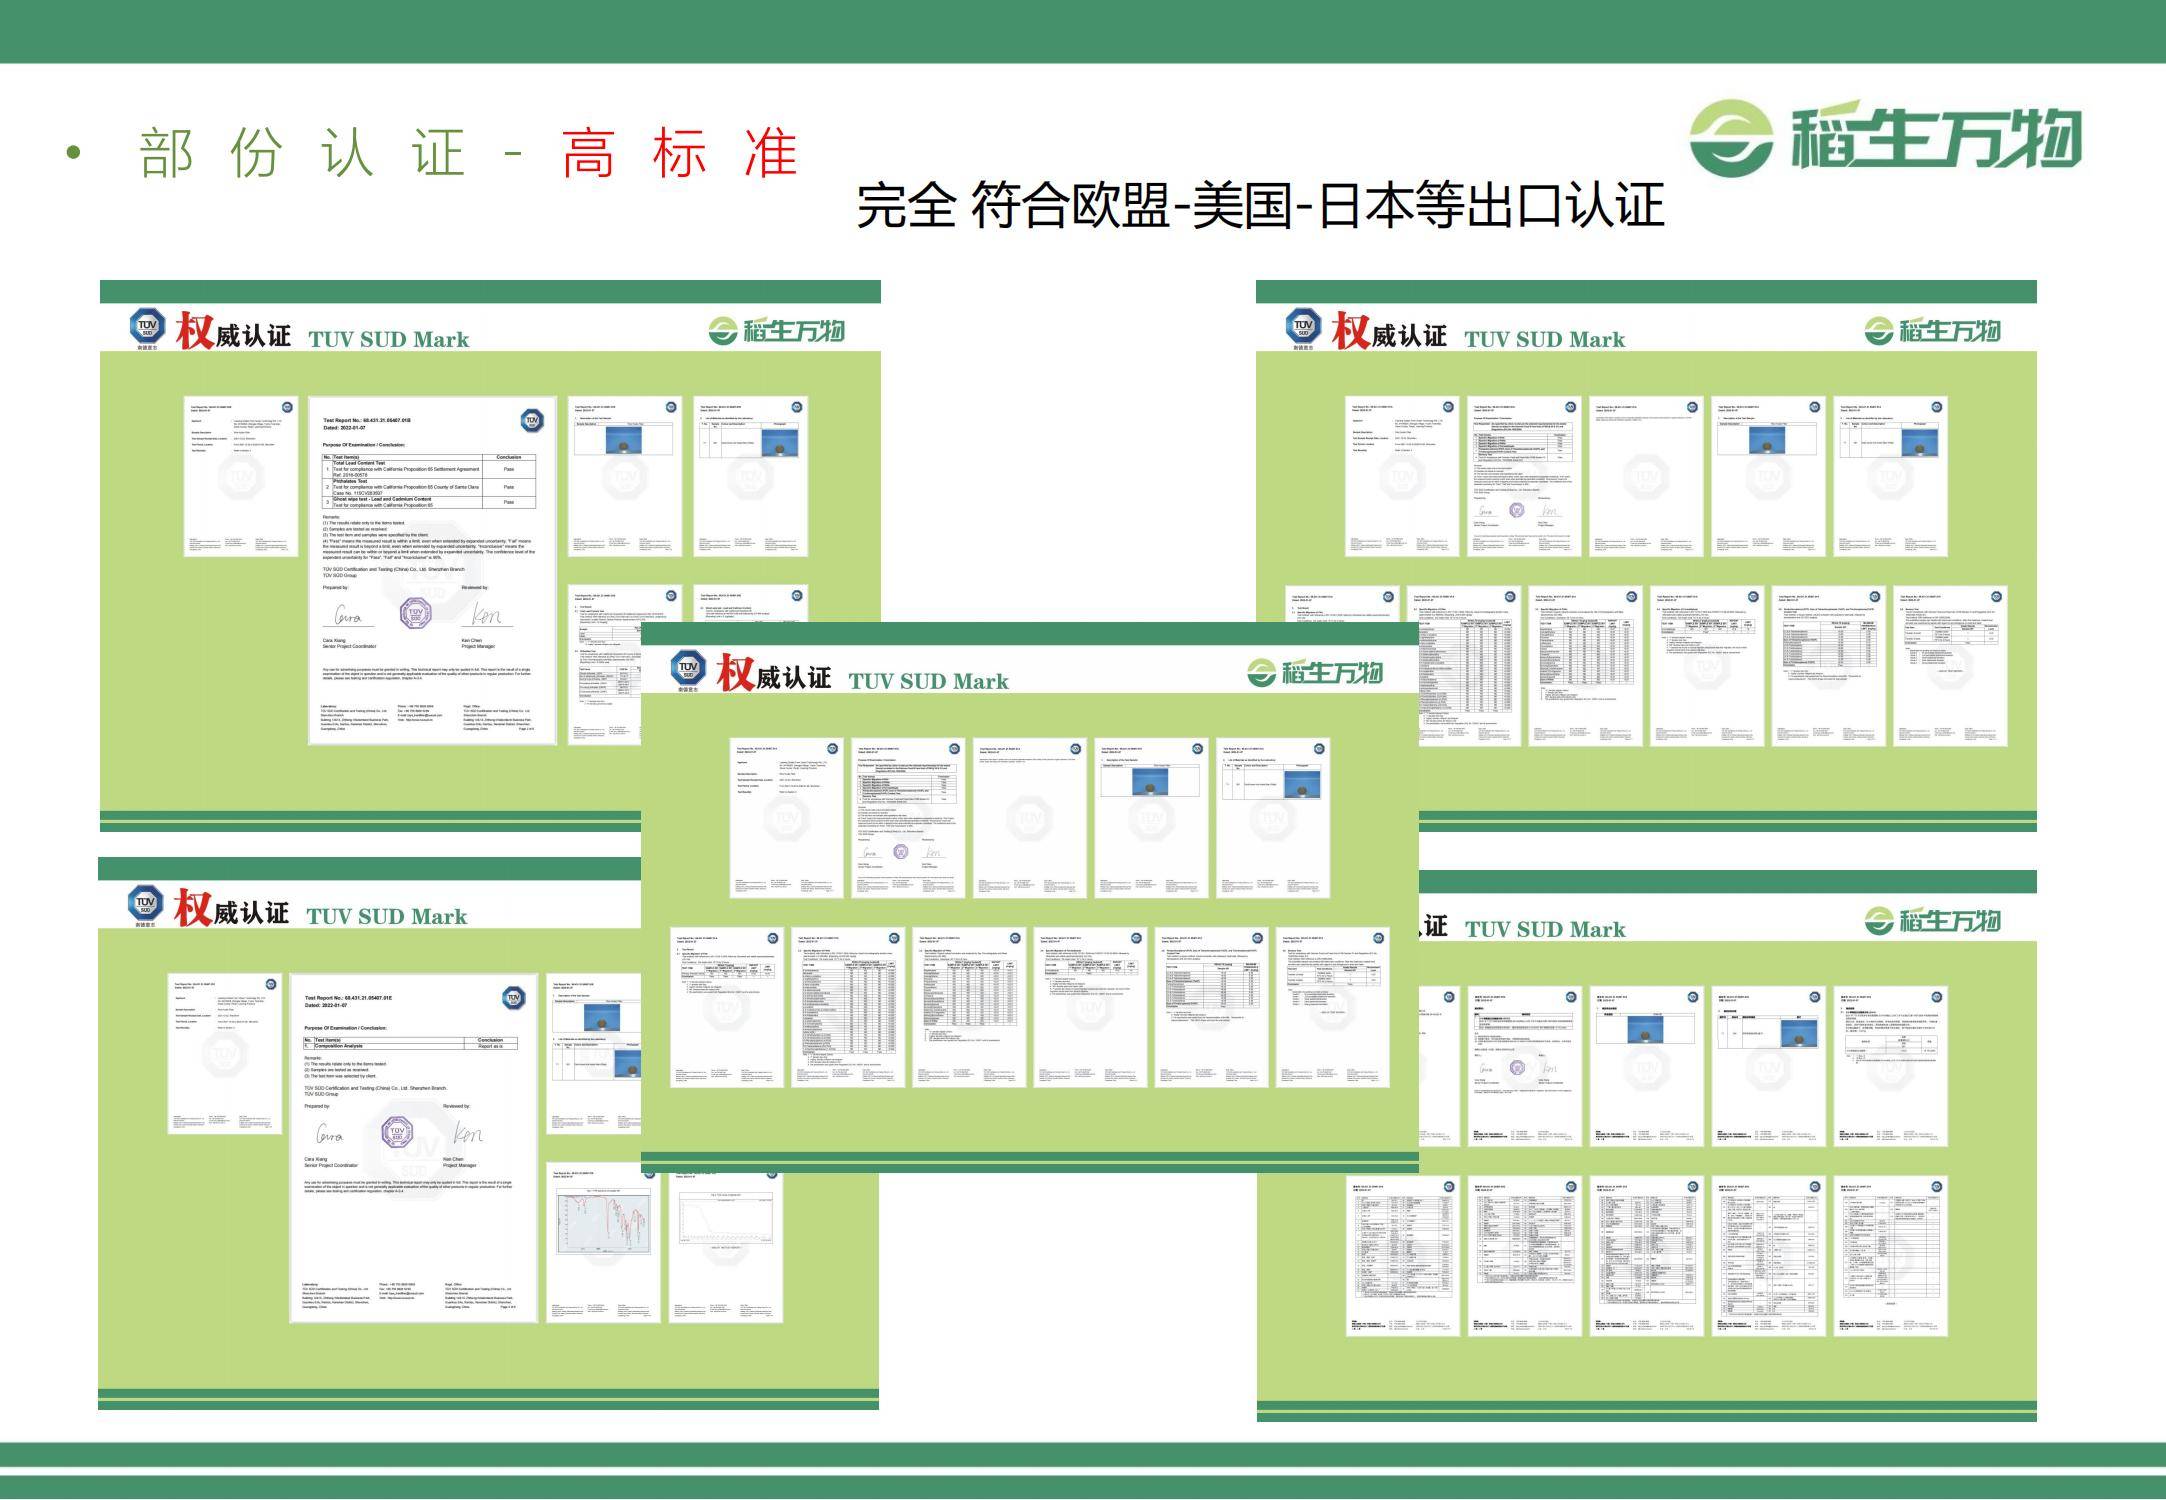This screenshot has height=1500, width=2166.
Task: Click 'TUV SUD Mark' text in bottom-right panel
Action: click(x=1545, y=930)
